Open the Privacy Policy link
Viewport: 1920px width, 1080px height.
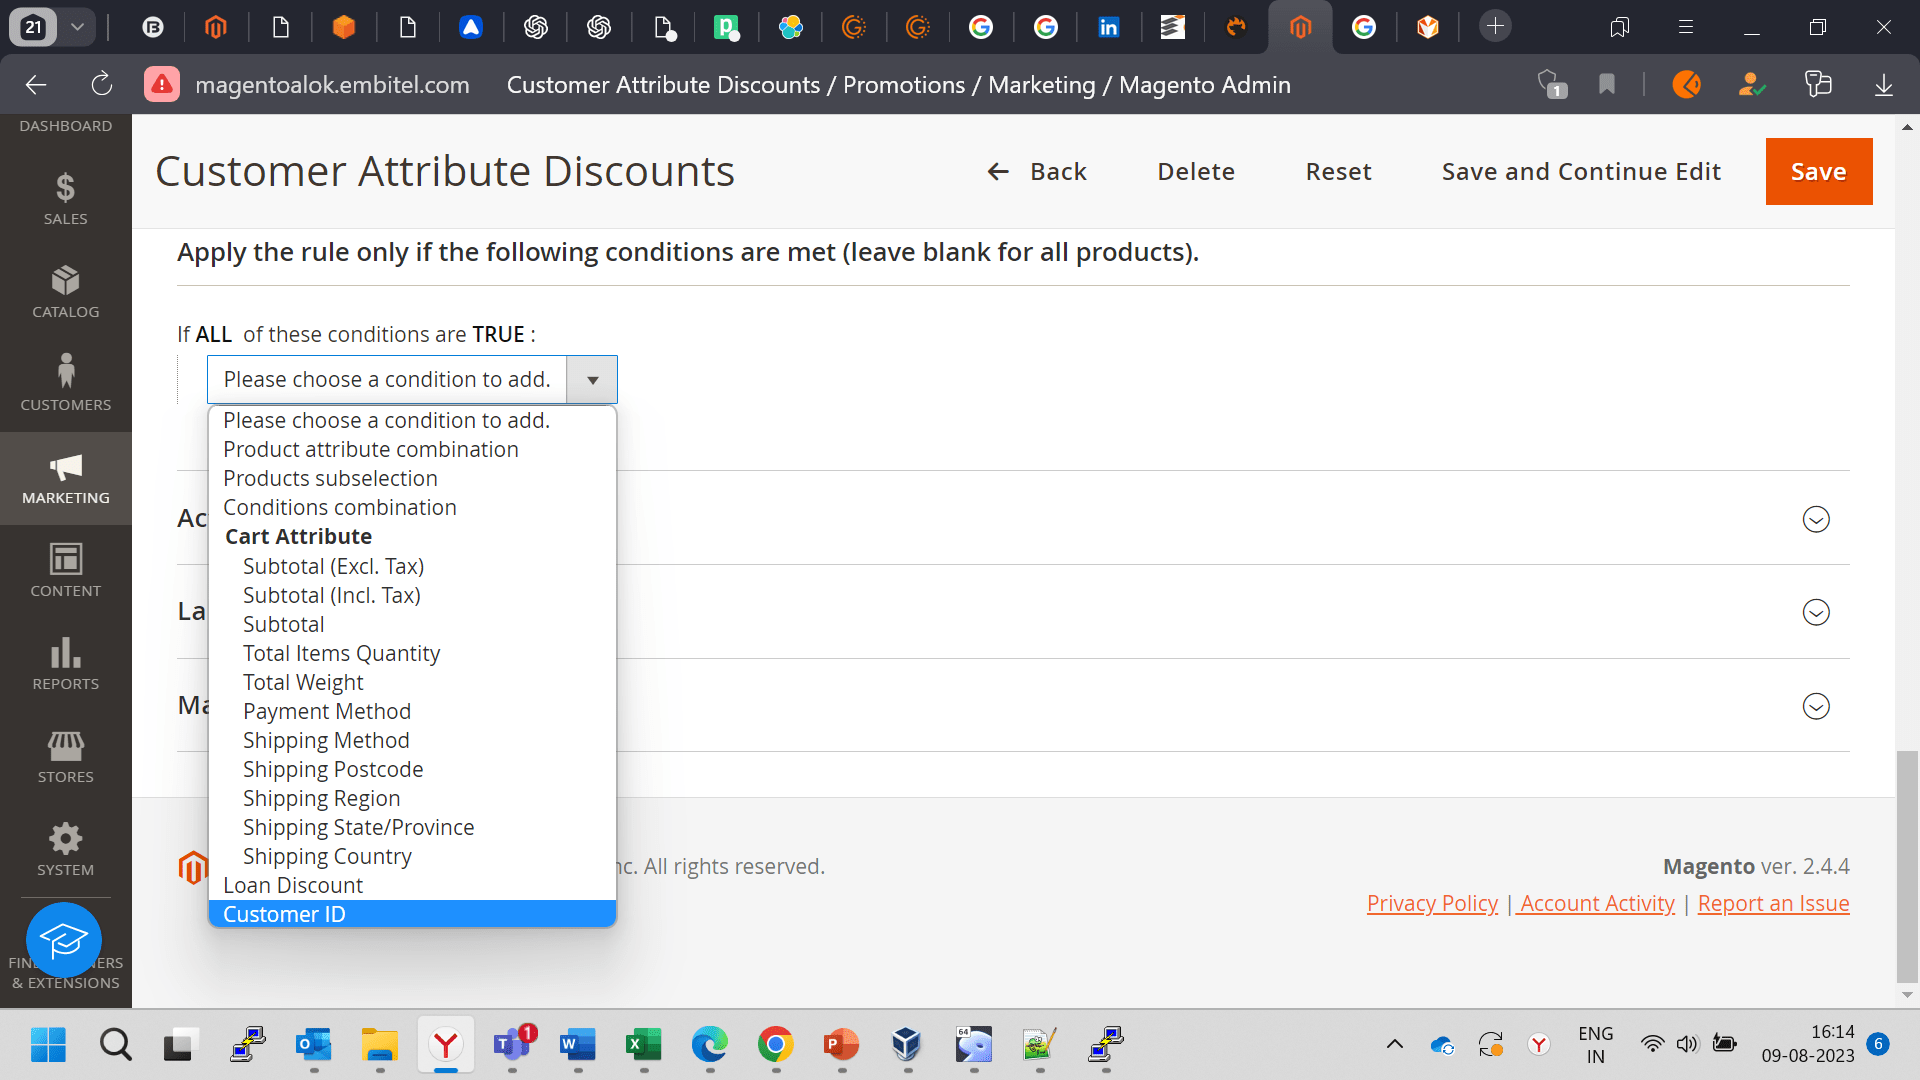[x=1431, y=903]
